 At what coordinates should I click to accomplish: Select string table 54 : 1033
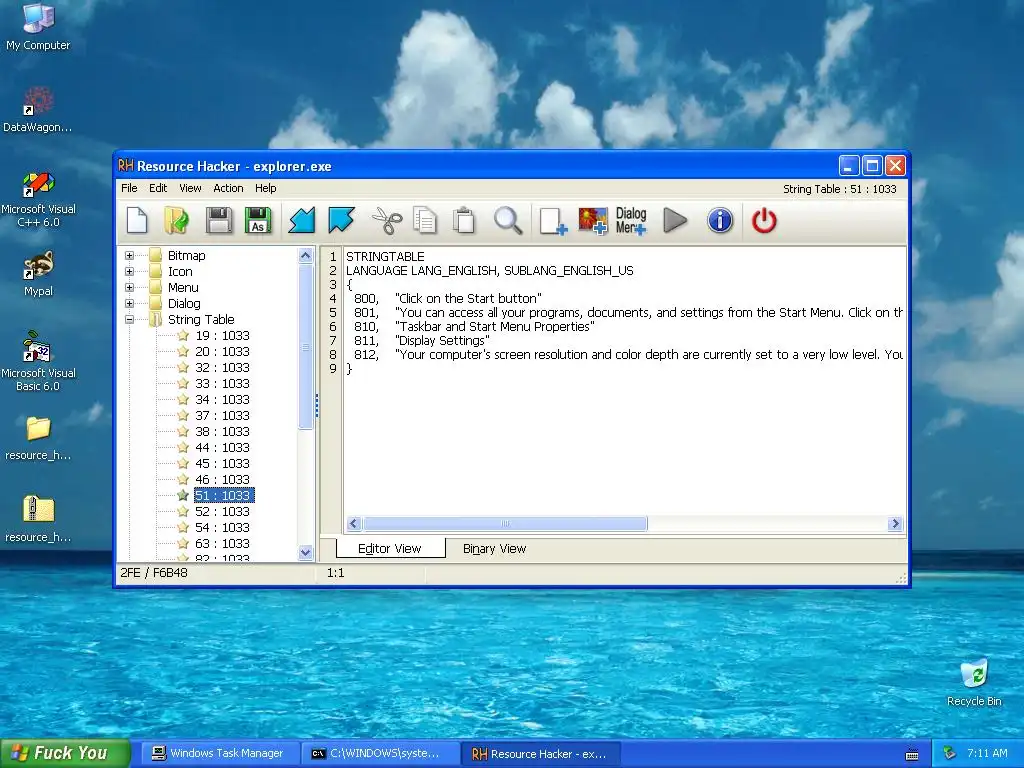(x=222, y=528)
